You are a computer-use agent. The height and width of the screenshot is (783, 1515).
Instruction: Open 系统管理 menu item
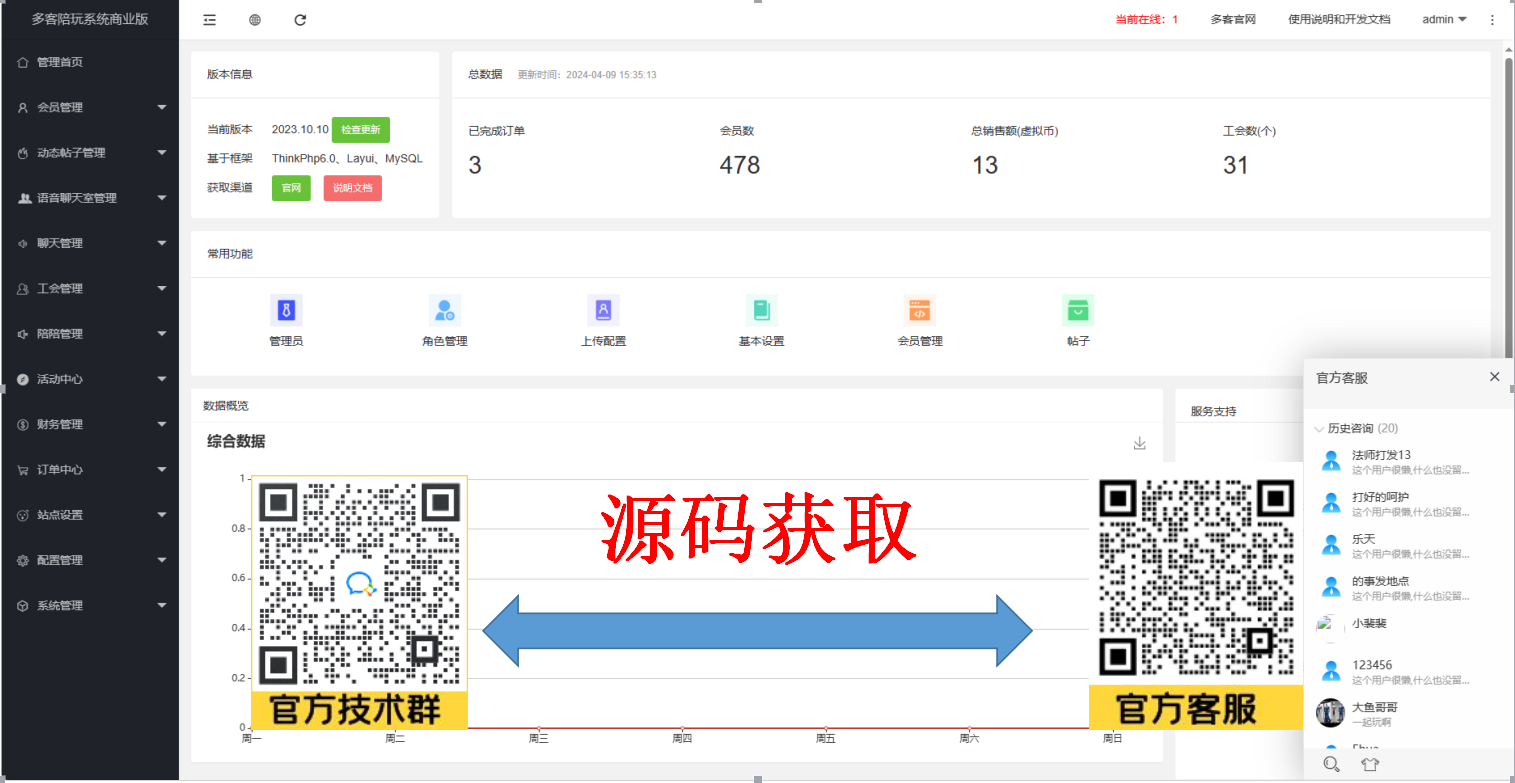coord(90,605)
